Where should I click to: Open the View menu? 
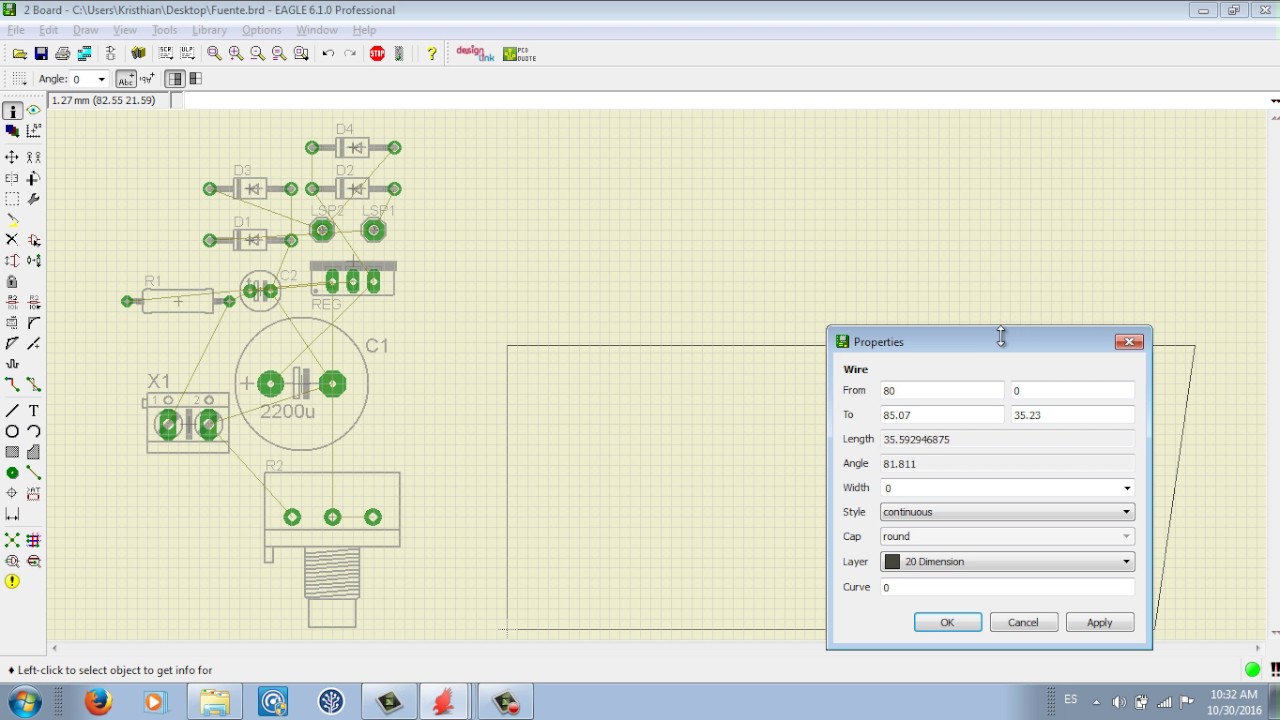[x=125, y=30]
